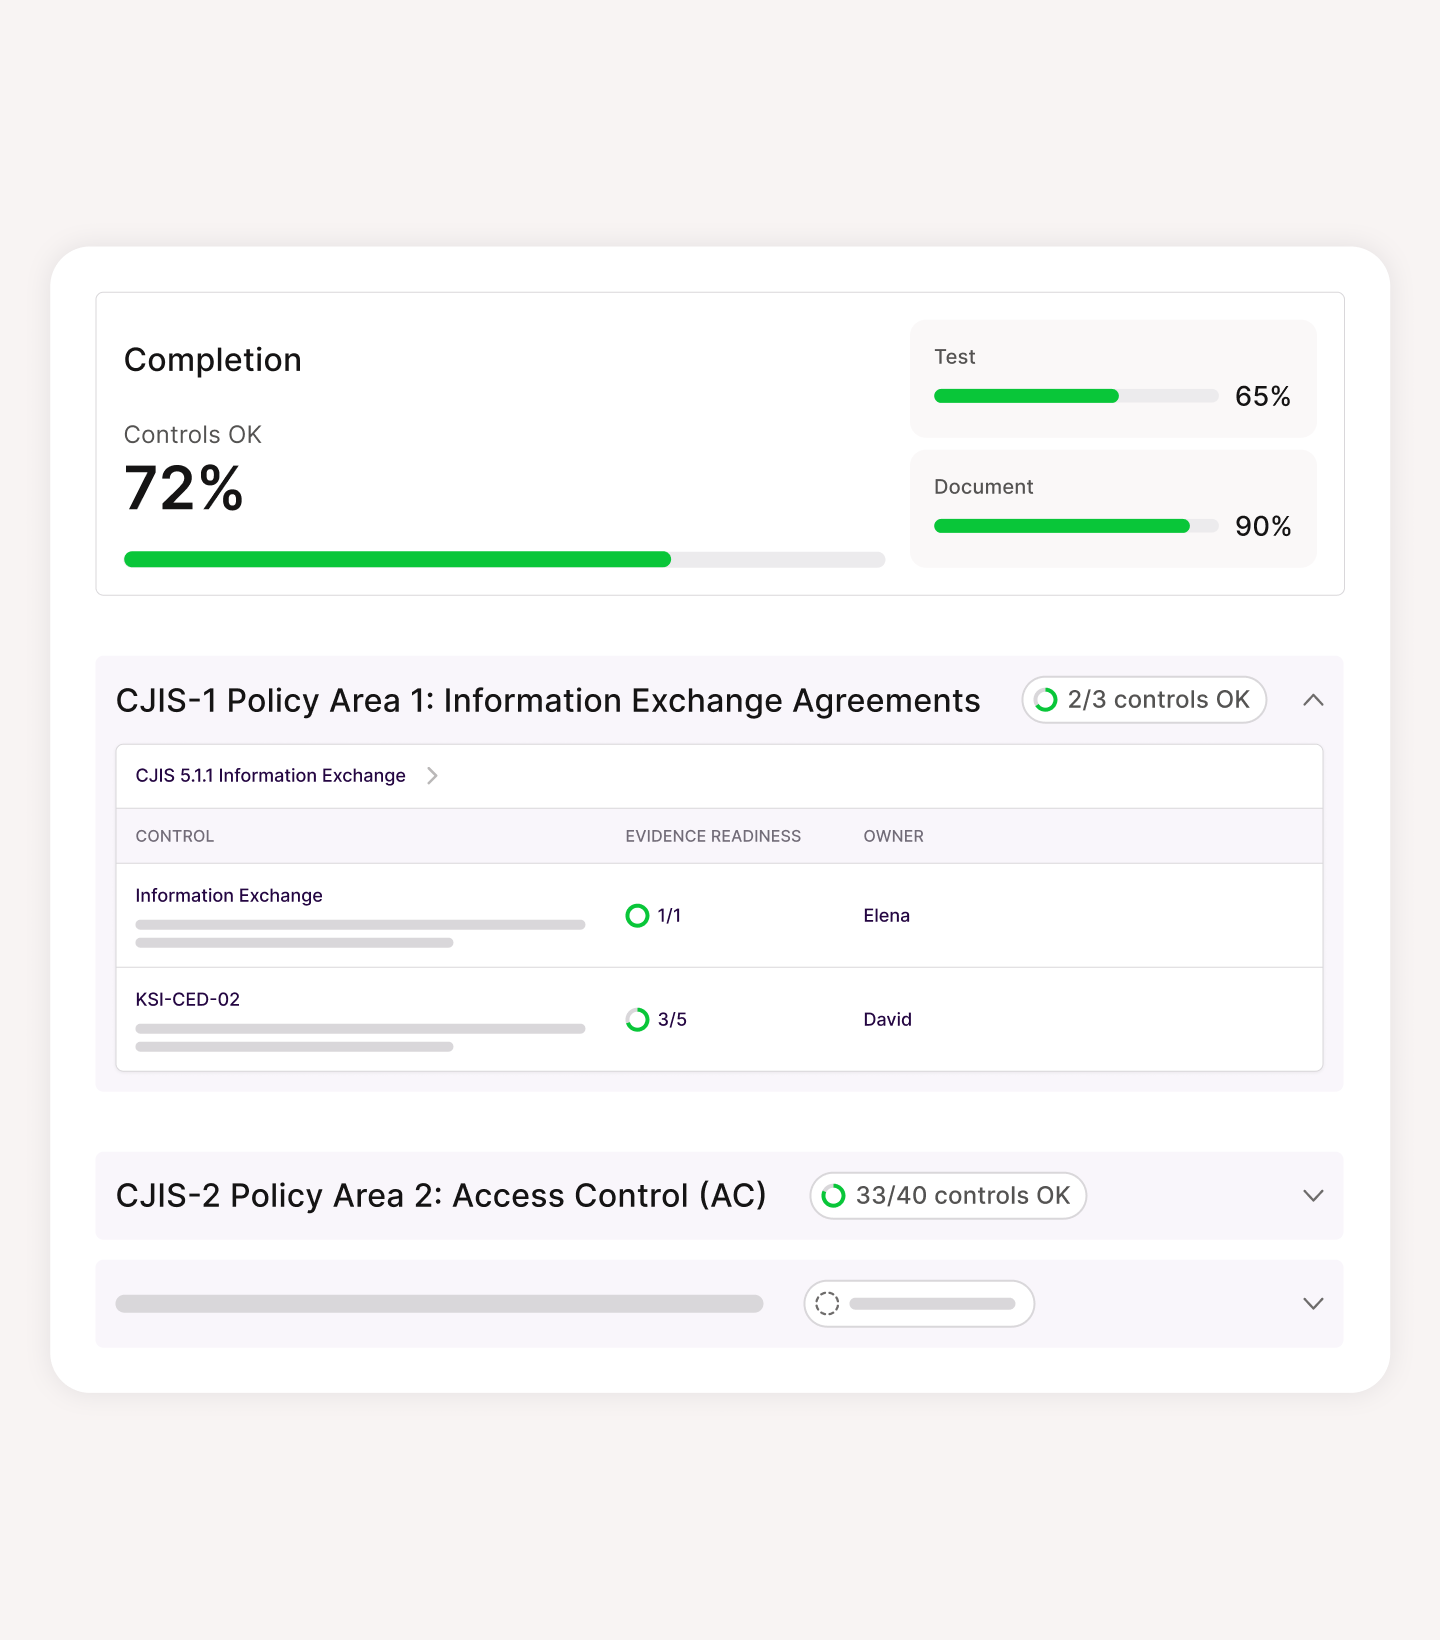Click the EVIDENCE READINESS column header
Image resolution: width=1440 pixels, height=1640 pixels.
[x=713, y=836]
